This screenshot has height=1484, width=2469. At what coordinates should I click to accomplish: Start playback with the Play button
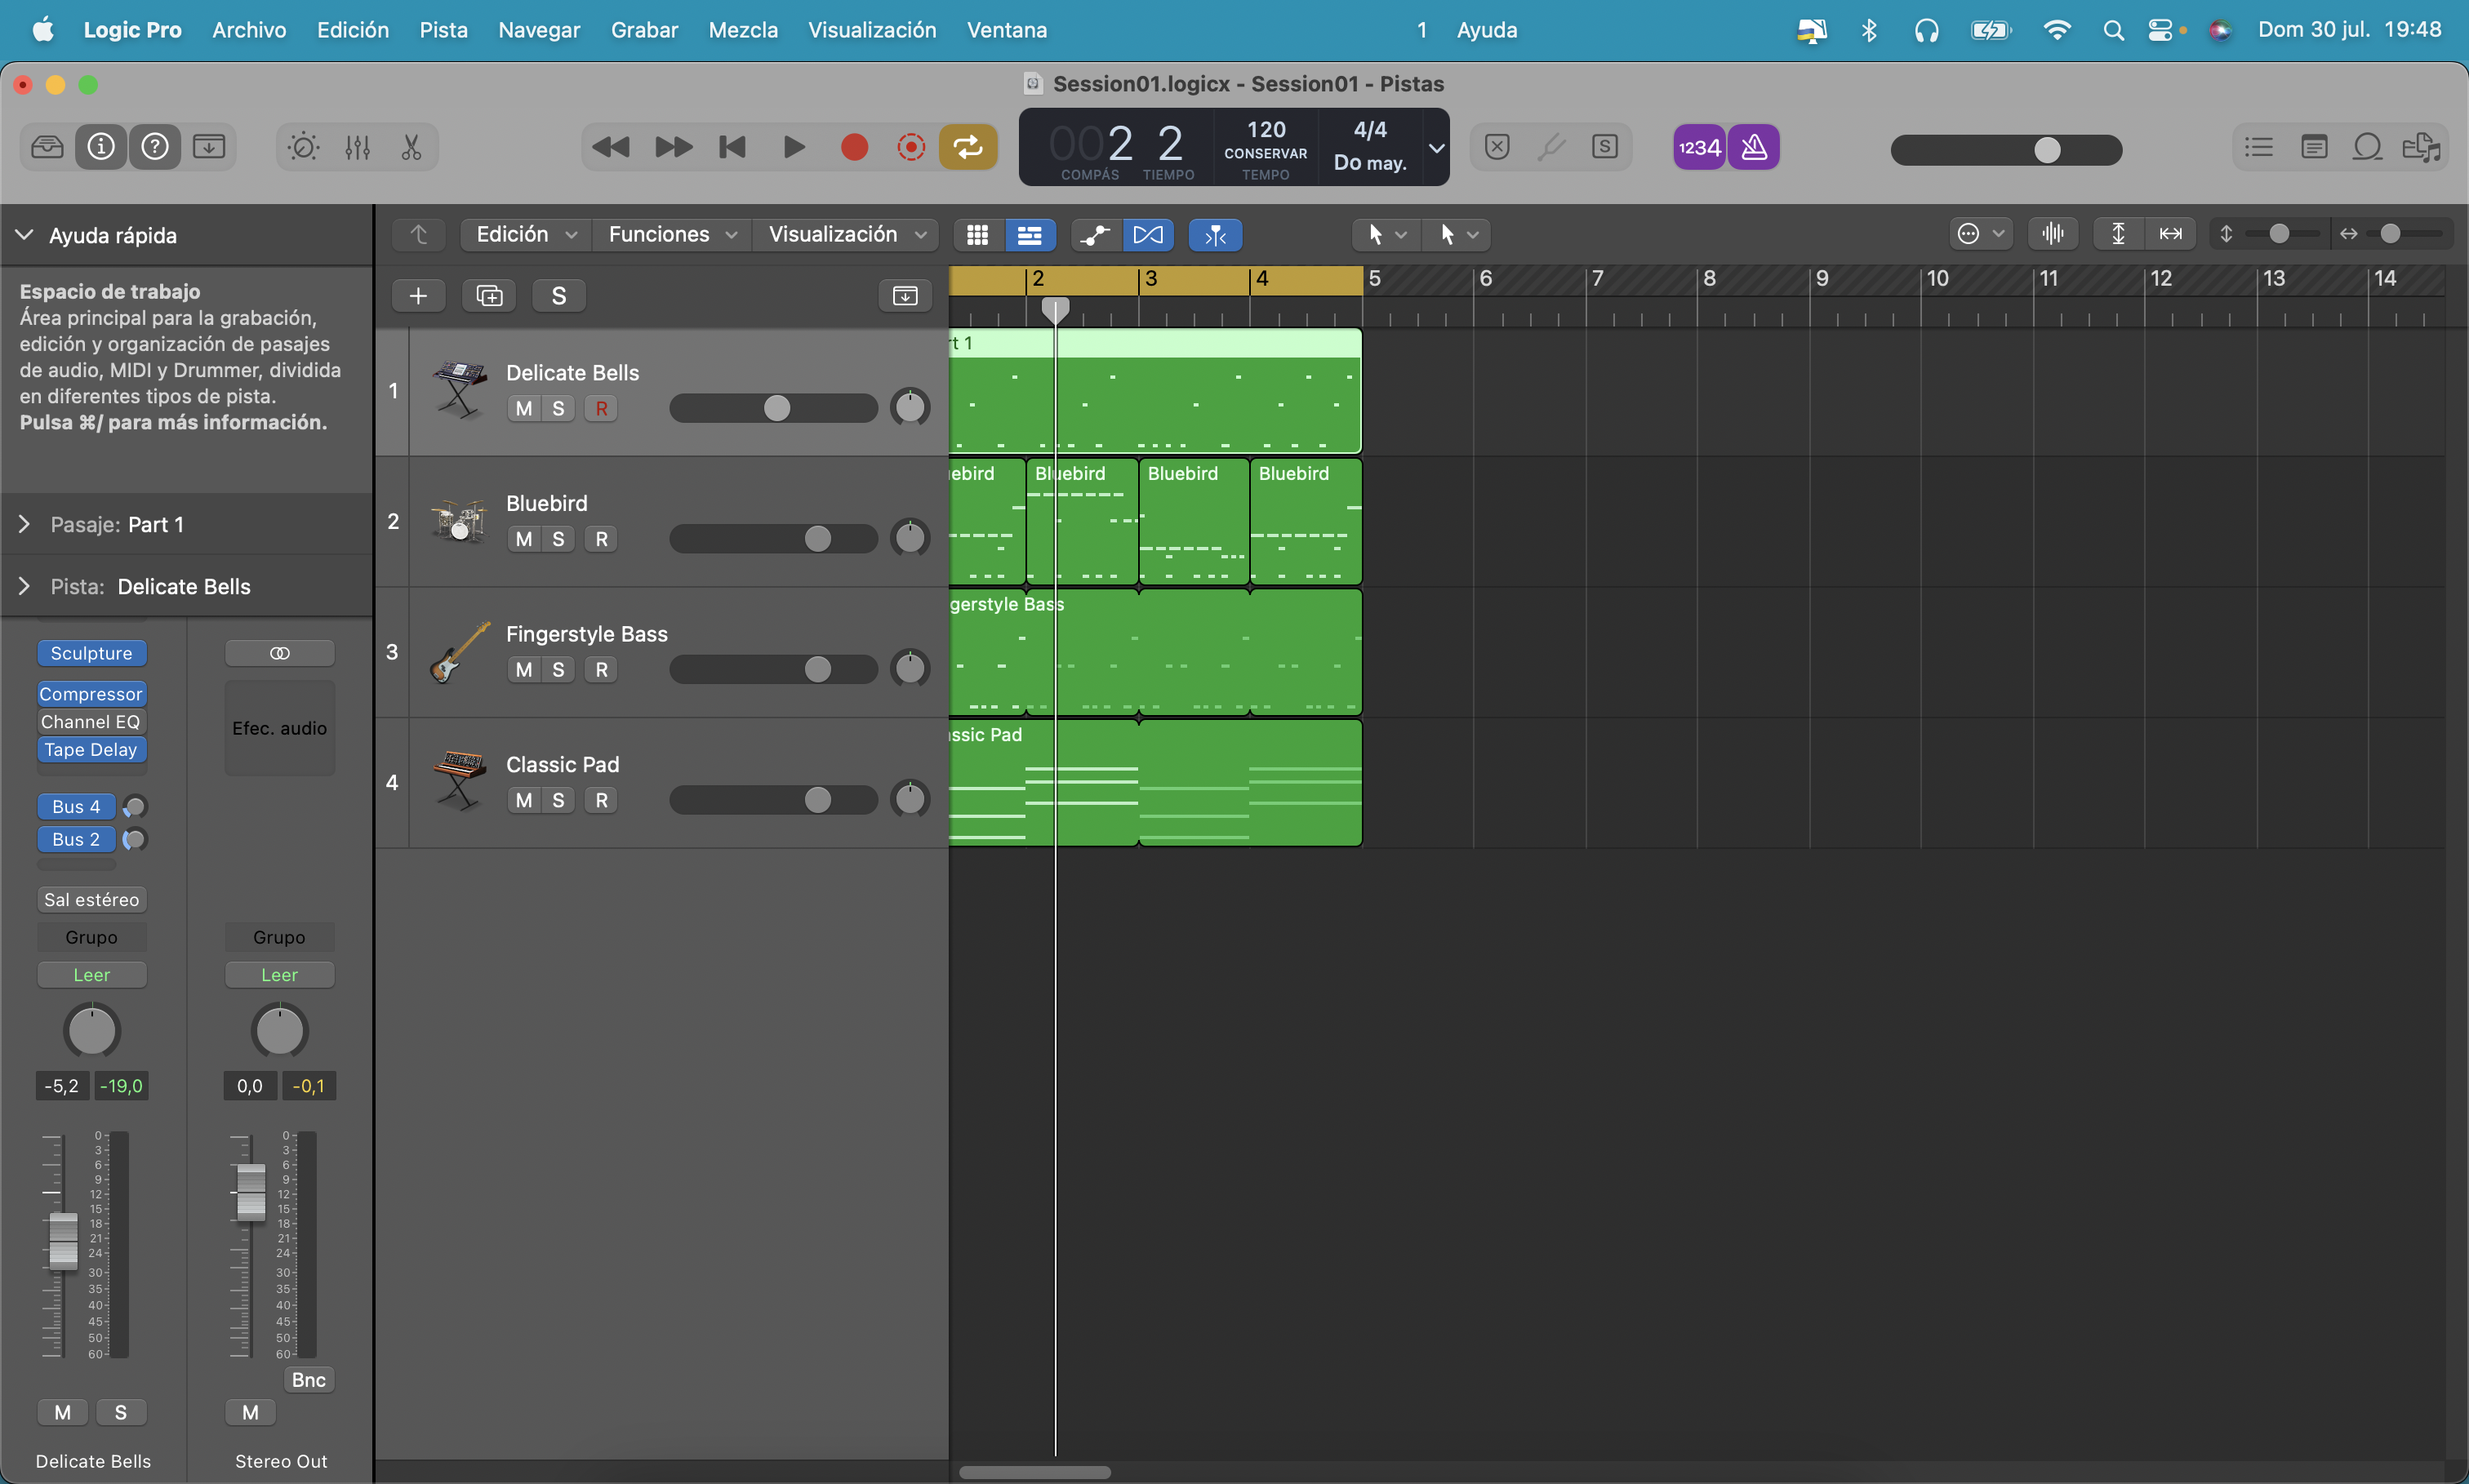pyautogui.click(x=794, y=147)
